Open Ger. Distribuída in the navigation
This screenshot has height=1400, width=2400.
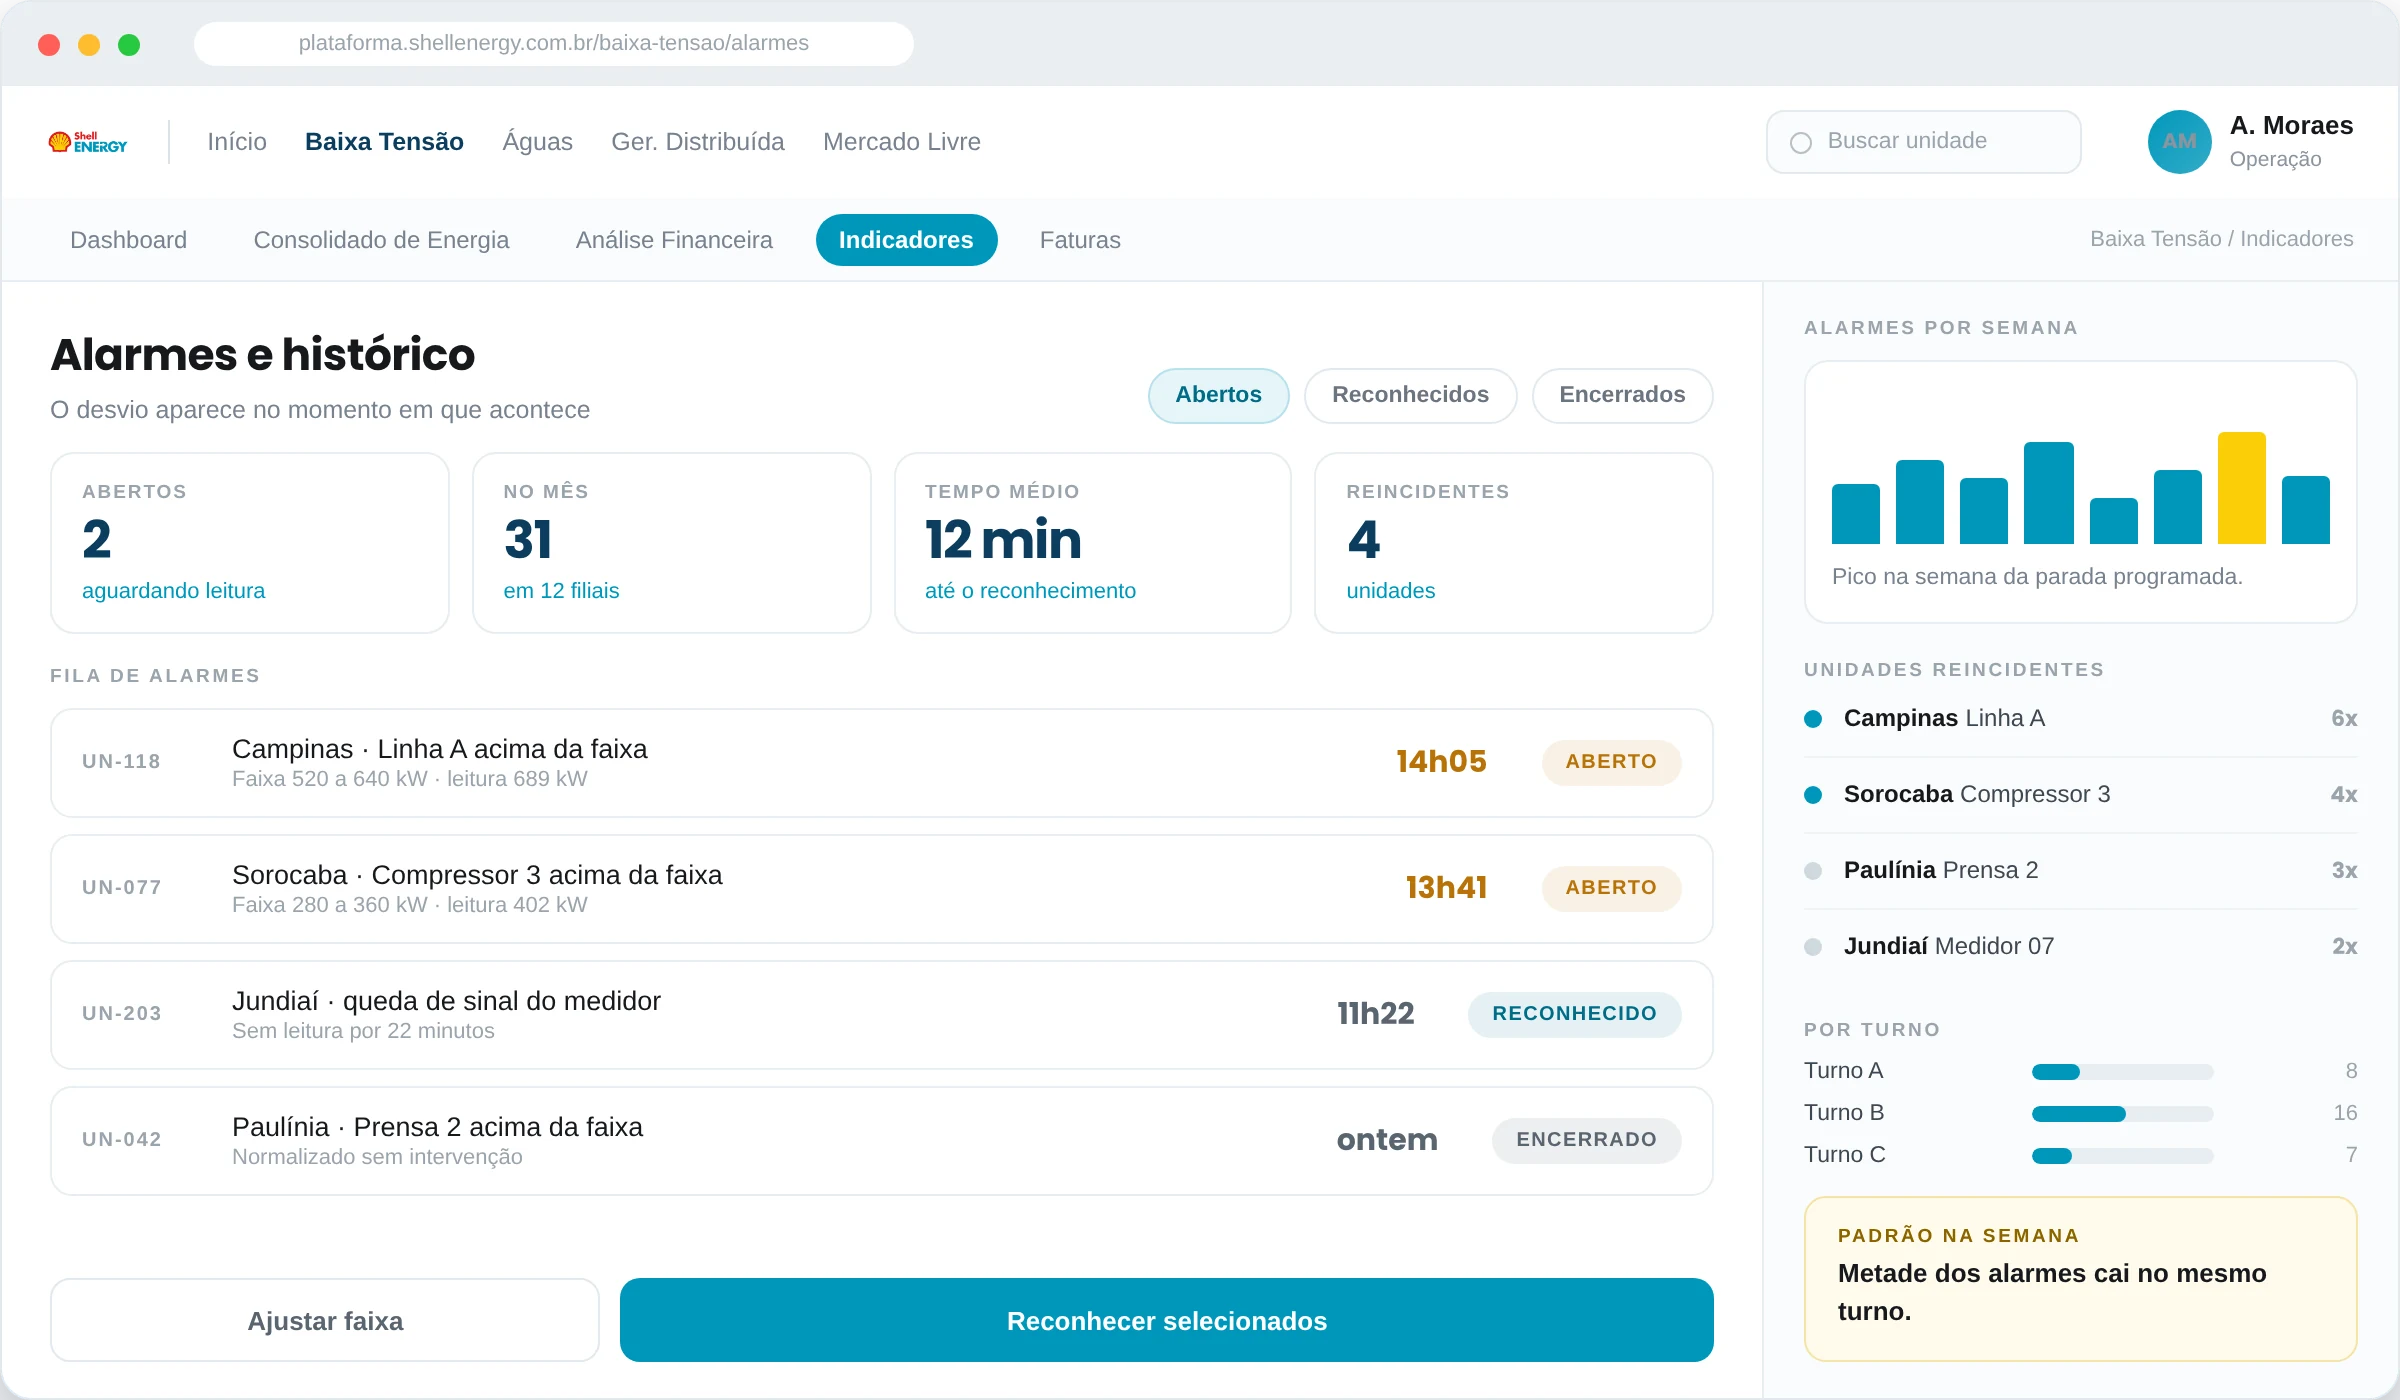click(x=698, y=142)
